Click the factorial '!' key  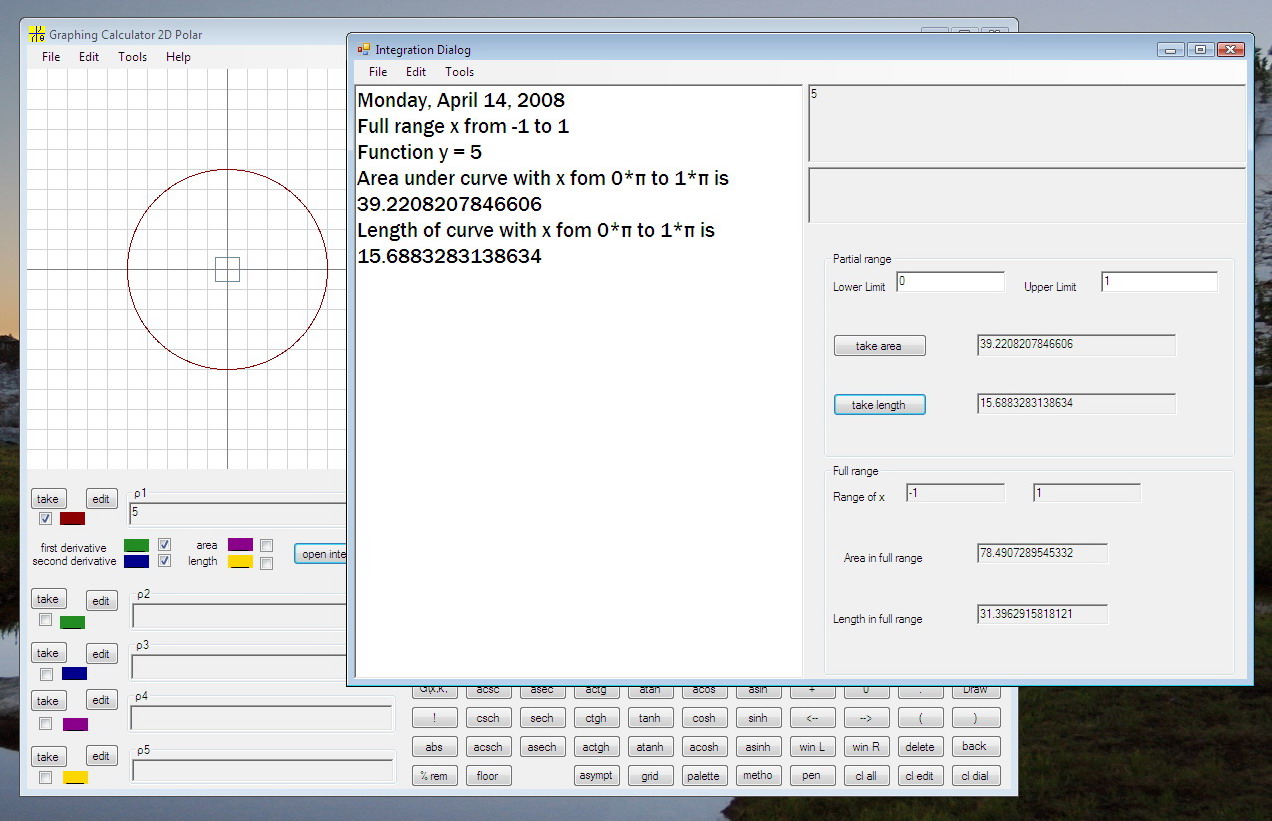pyautogui.click(x=434, y=718)
